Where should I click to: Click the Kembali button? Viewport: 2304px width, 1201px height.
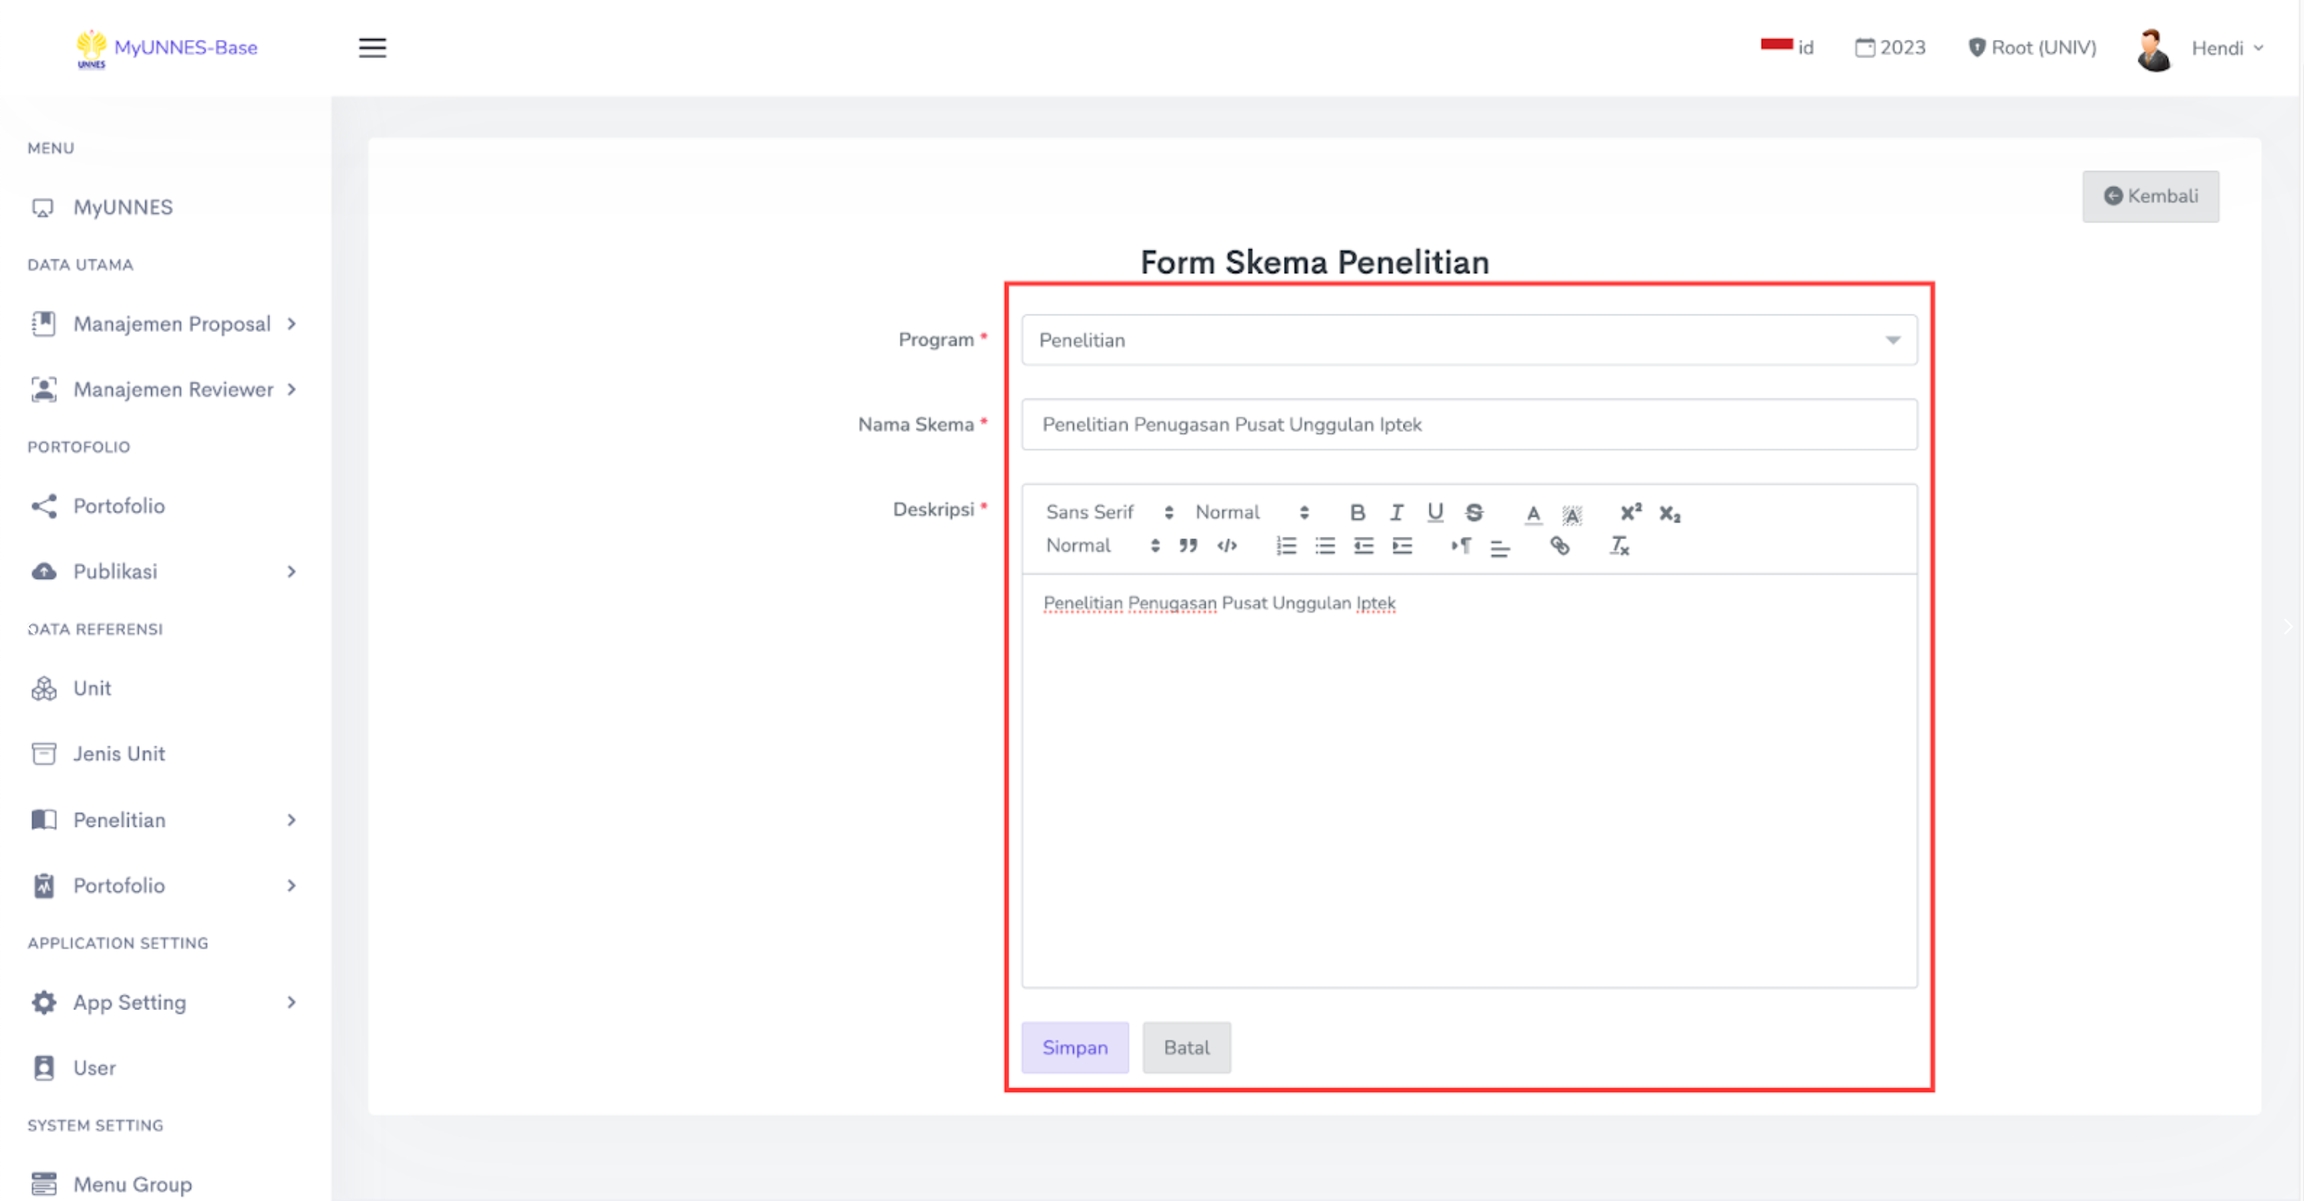pyautogui.click(x=2150, y=196)
